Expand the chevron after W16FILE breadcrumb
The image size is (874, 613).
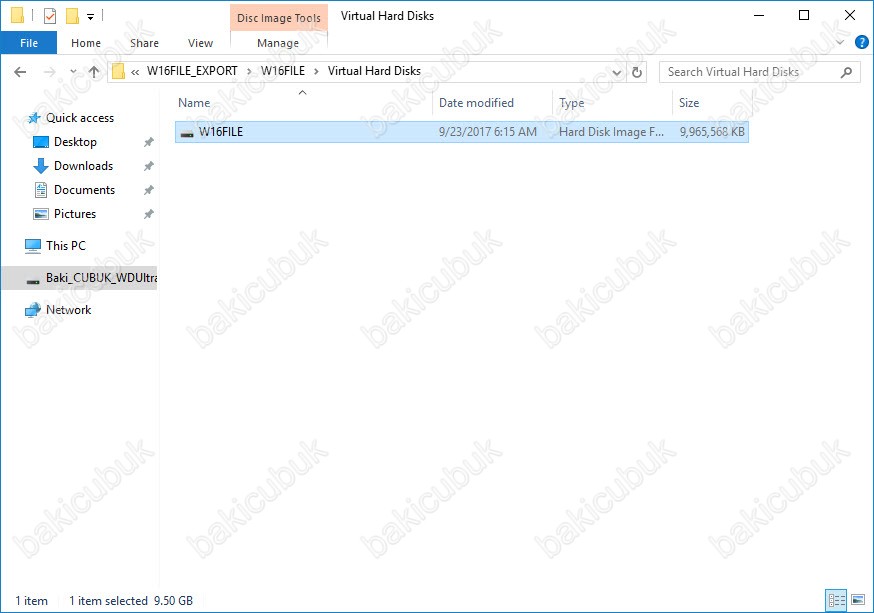316,71
